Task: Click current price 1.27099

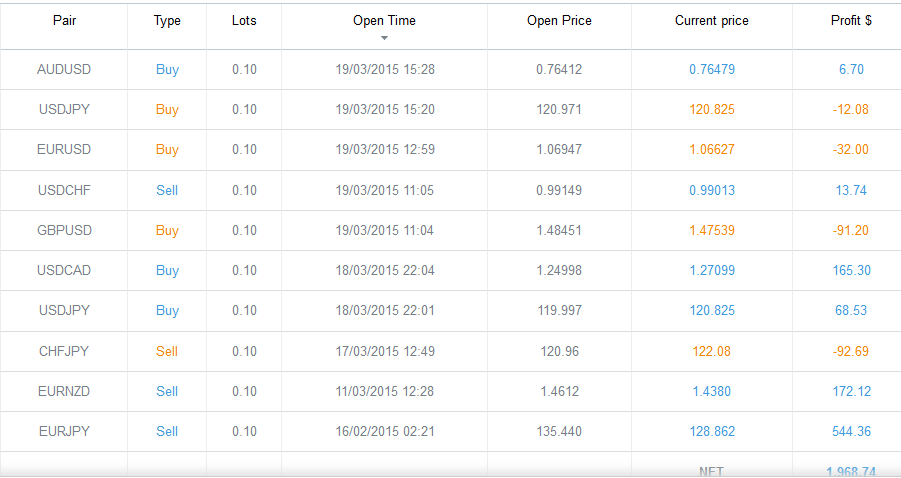Action: click(712, 270)
